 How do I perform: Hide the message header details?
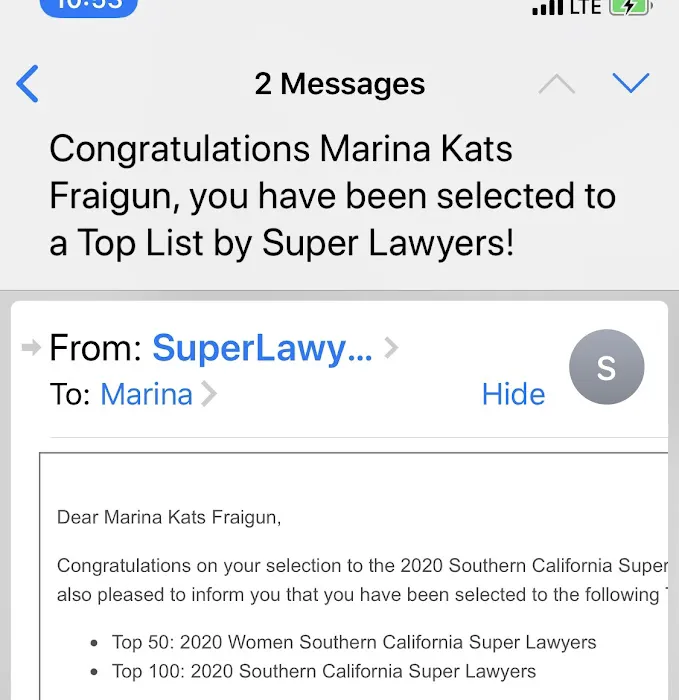pos(513,394)
